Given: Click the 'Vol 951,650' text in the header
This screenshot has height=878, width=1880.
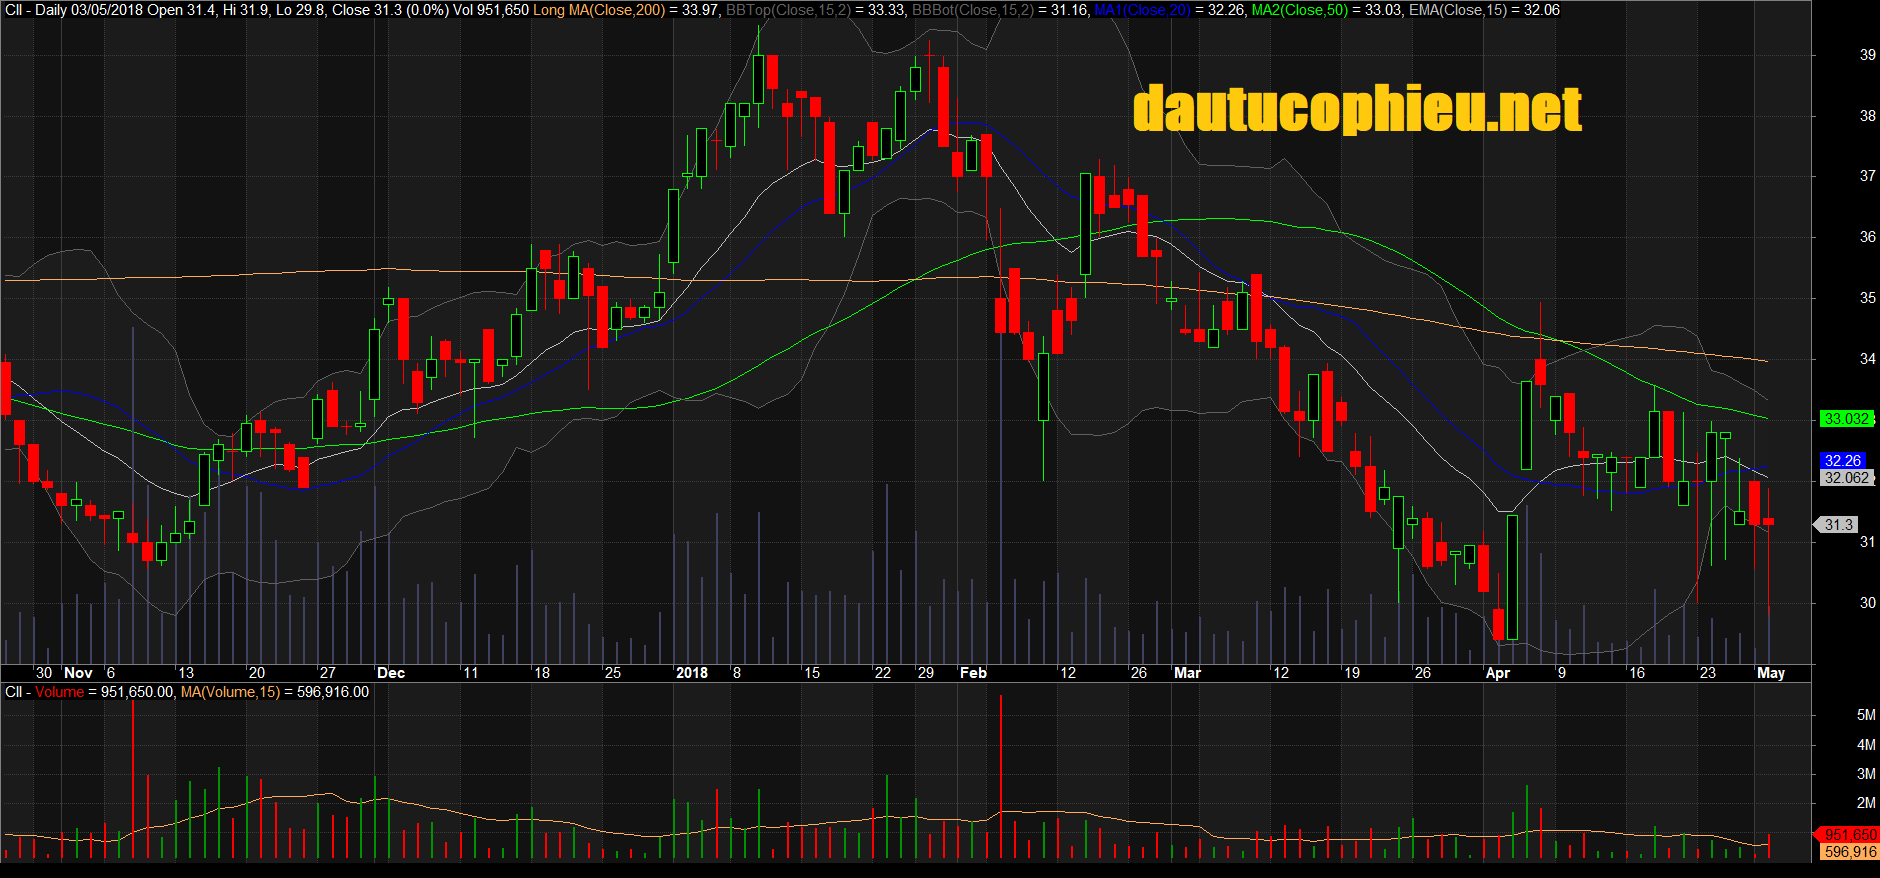Looking at the screenshot, I should tap(490, 10).
